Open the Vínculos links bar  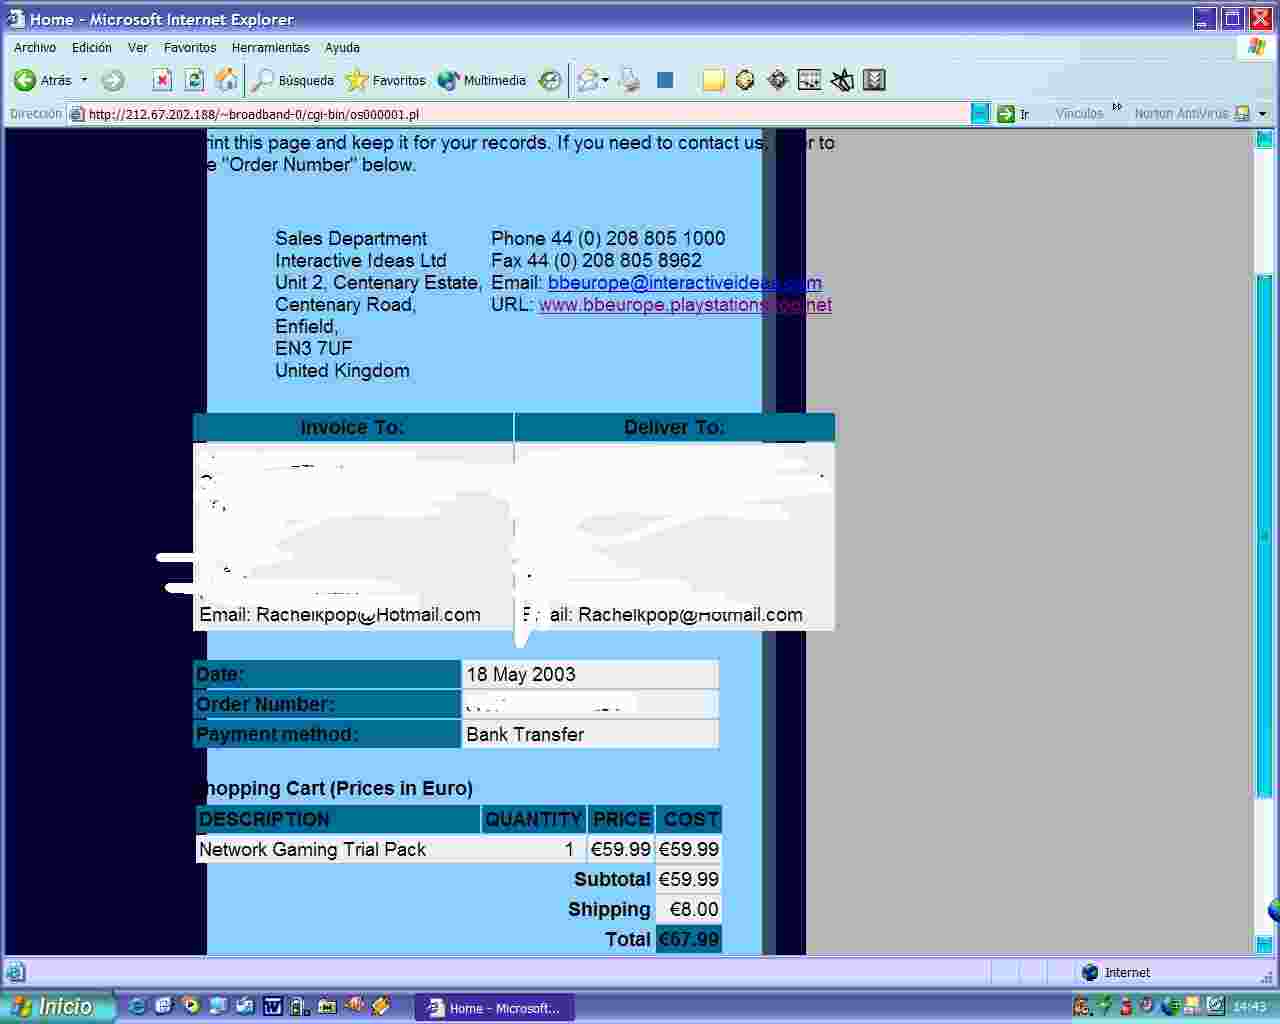1079,114
